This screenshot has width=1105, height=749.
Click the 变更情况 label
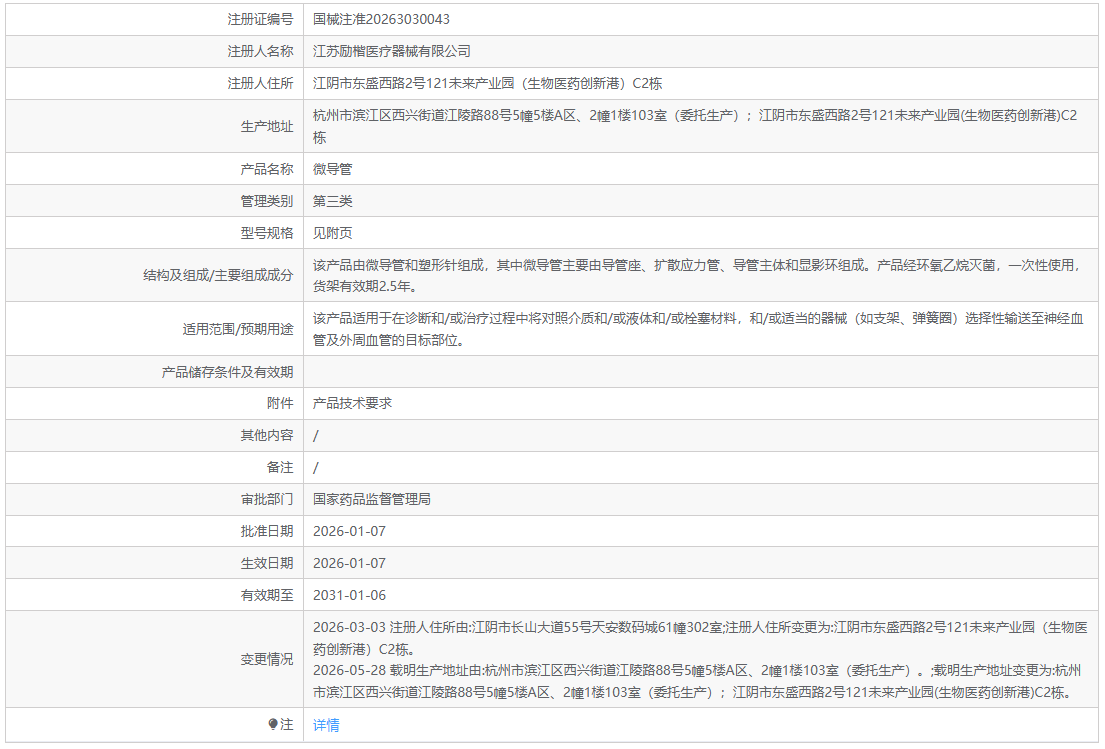coord(266,659)
